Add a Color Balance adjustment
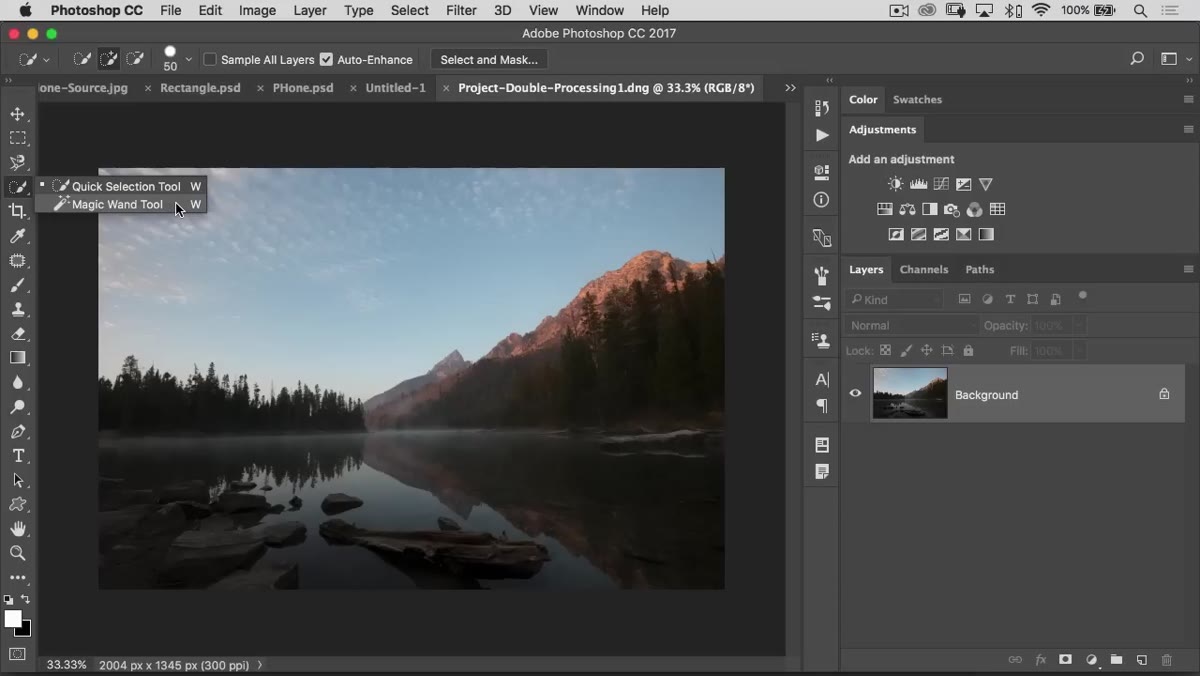 [x=907, y=209]
